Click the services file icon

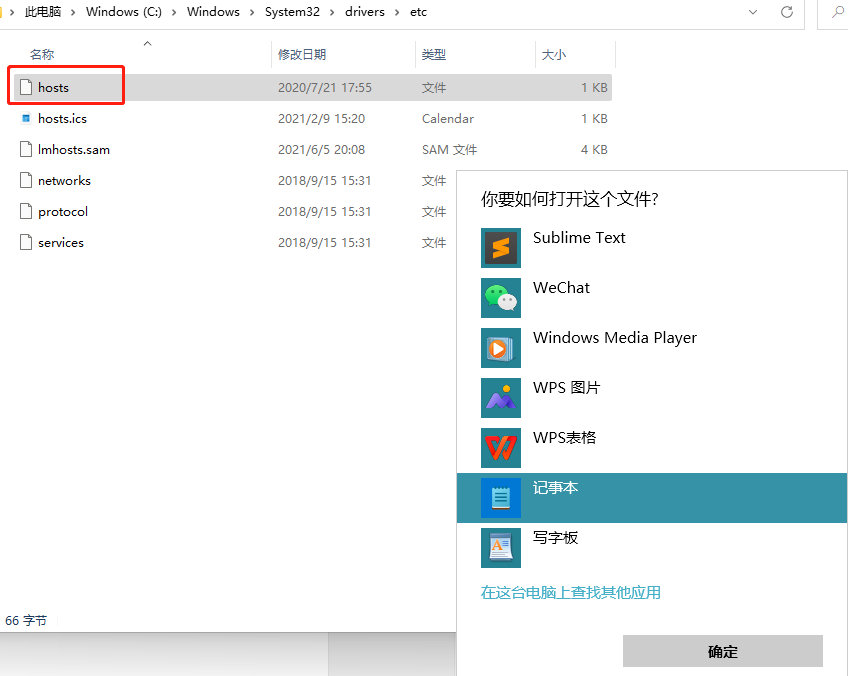tap(26, 242)
